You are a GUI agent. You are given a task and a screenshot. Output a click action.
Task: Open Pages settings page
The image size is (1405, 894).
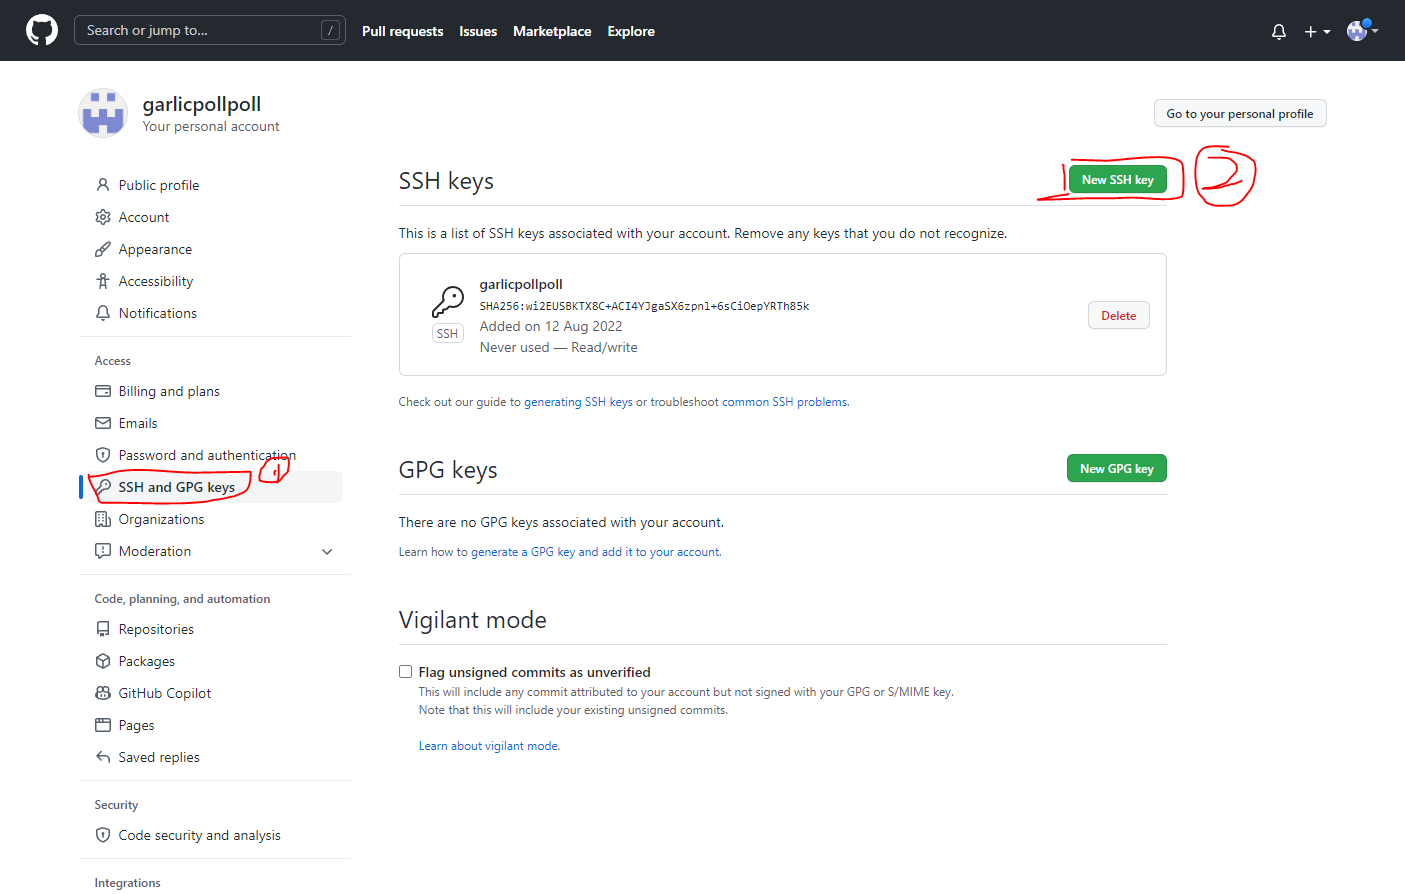[136, 725]
